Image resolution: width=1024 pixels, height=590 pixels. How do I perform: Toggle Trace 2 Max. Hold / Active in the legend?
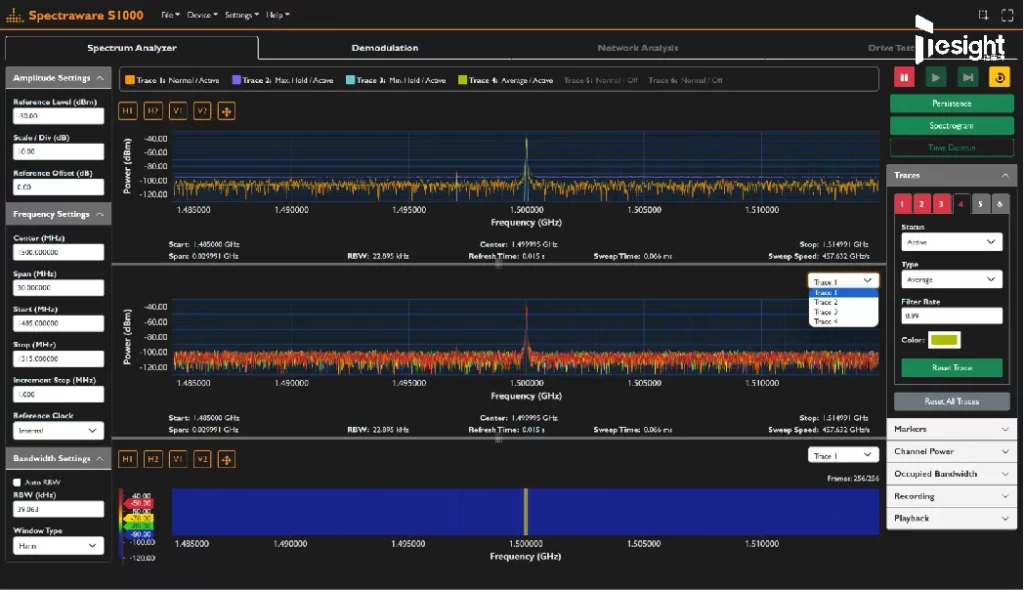point(283,80)
